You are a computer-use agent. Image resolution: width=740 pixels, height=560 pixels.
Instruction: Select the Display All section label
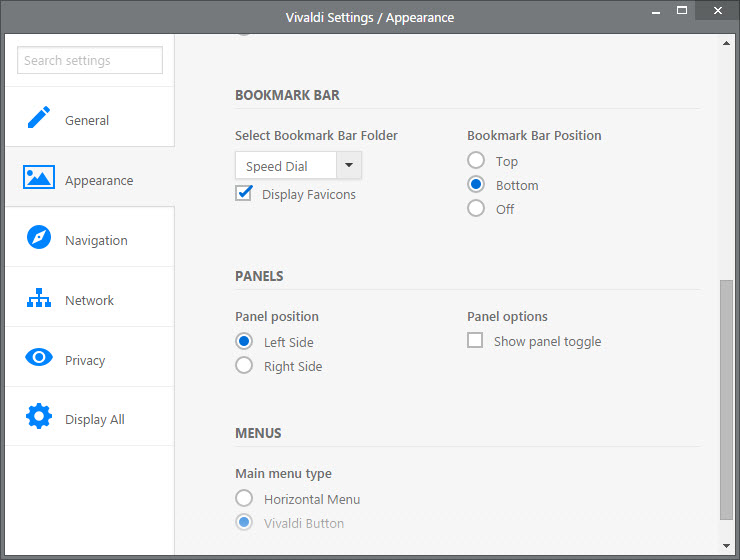[95, 419]
